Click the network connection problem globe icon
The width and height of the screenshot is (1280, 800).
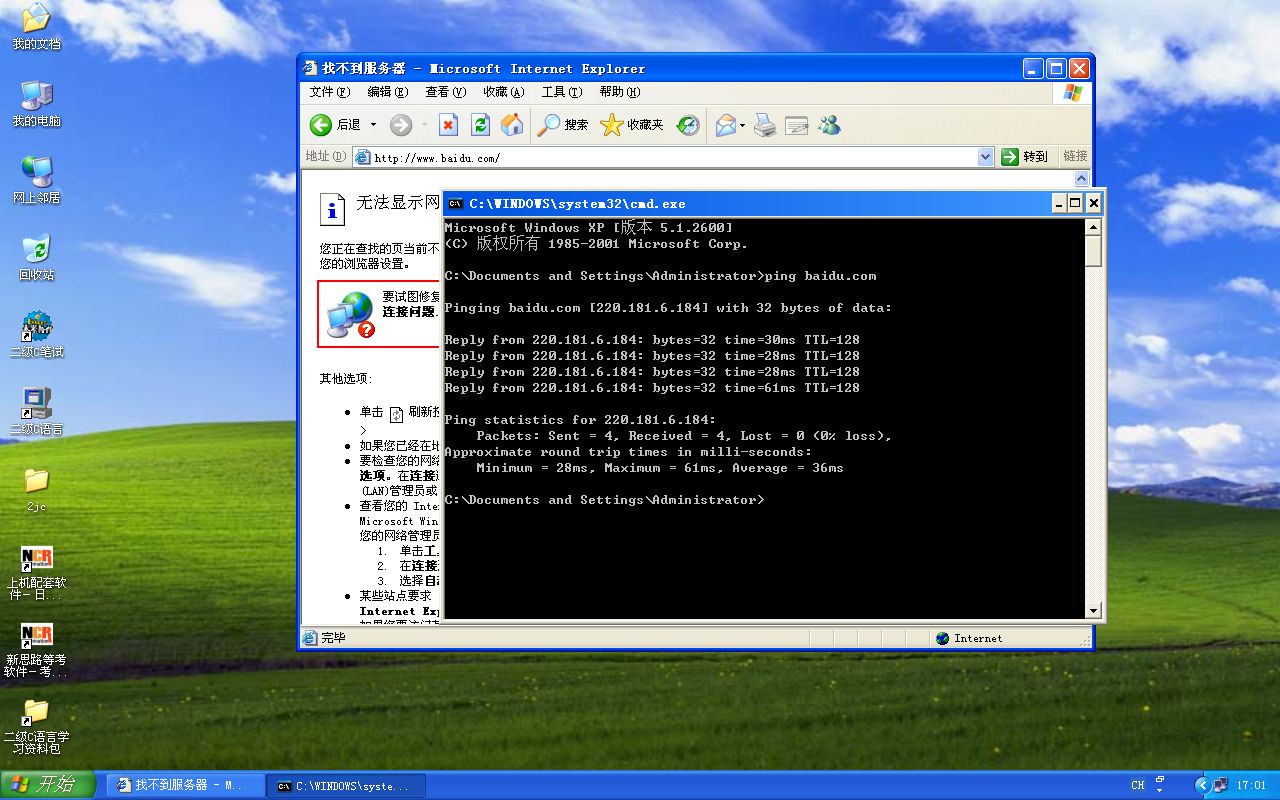coord(351,314)
